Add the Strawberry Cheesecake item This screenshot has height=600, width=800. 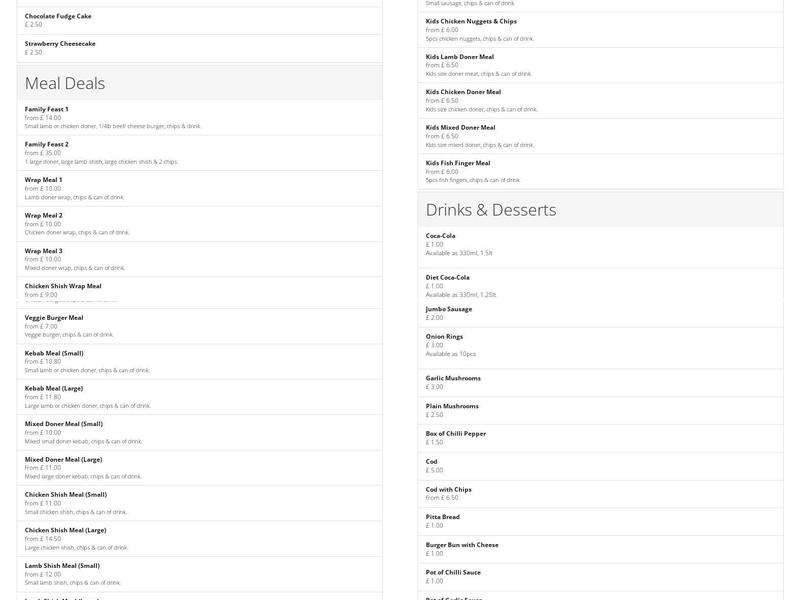[x=60, y=44]
